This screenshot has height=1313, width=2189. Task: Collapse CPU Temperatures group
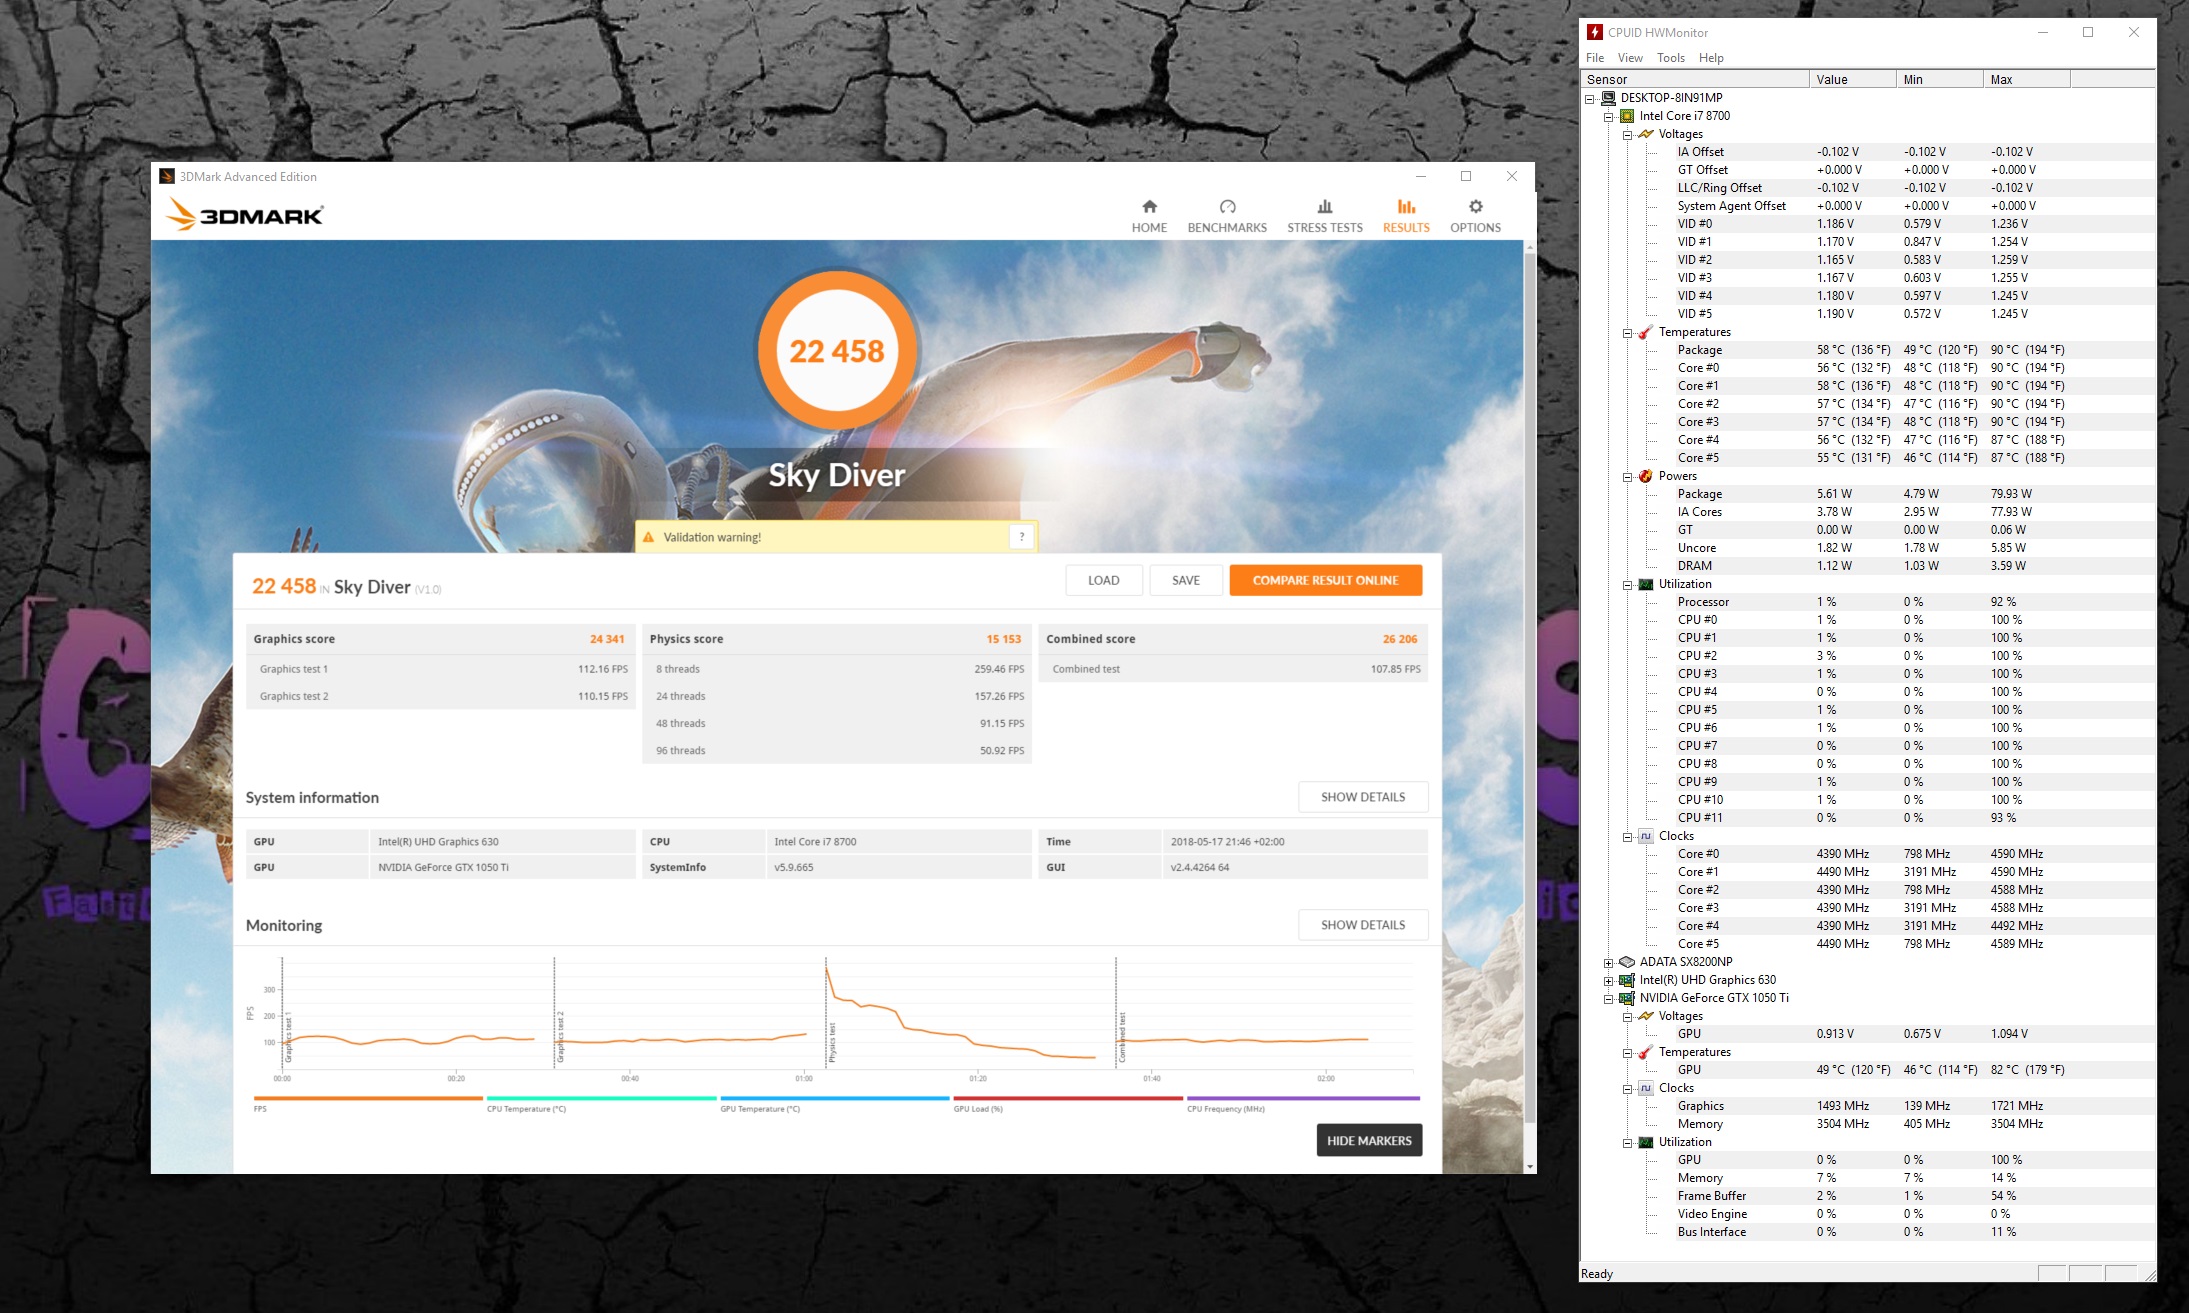(x=1627, y=332)
